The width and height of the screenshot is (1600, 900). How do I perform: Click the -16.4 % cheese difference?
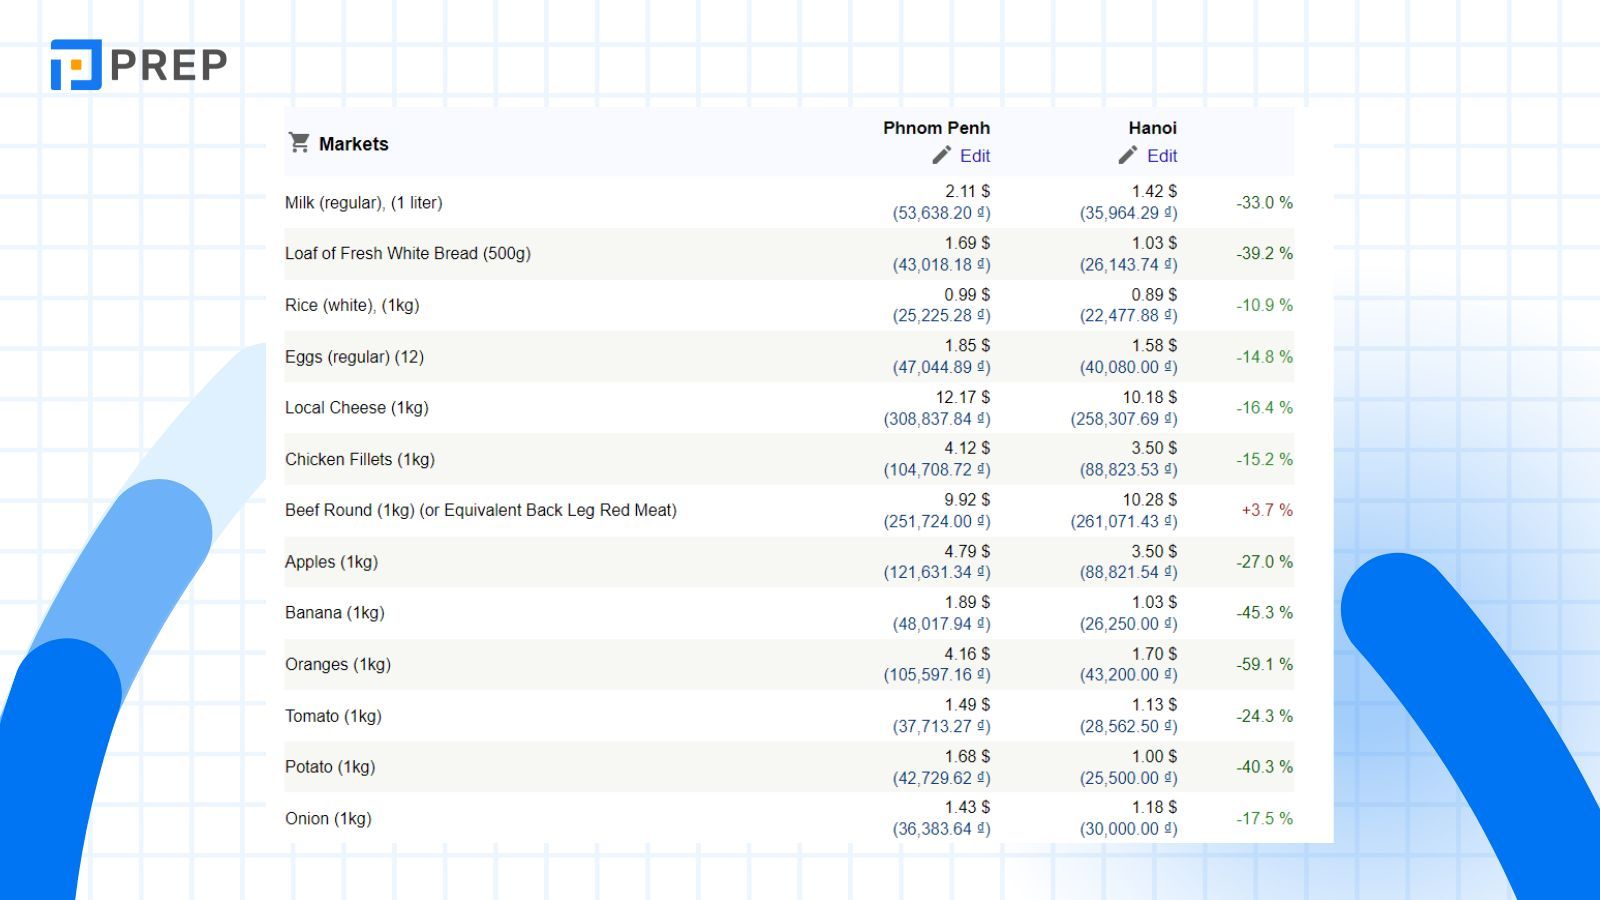(1264, 408)
